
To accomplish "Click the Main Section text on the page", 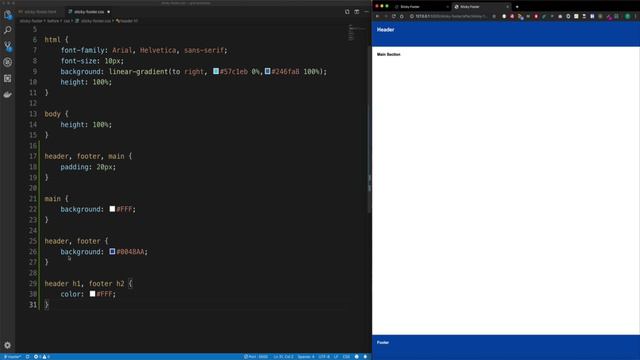I will (x=389, y=54).
